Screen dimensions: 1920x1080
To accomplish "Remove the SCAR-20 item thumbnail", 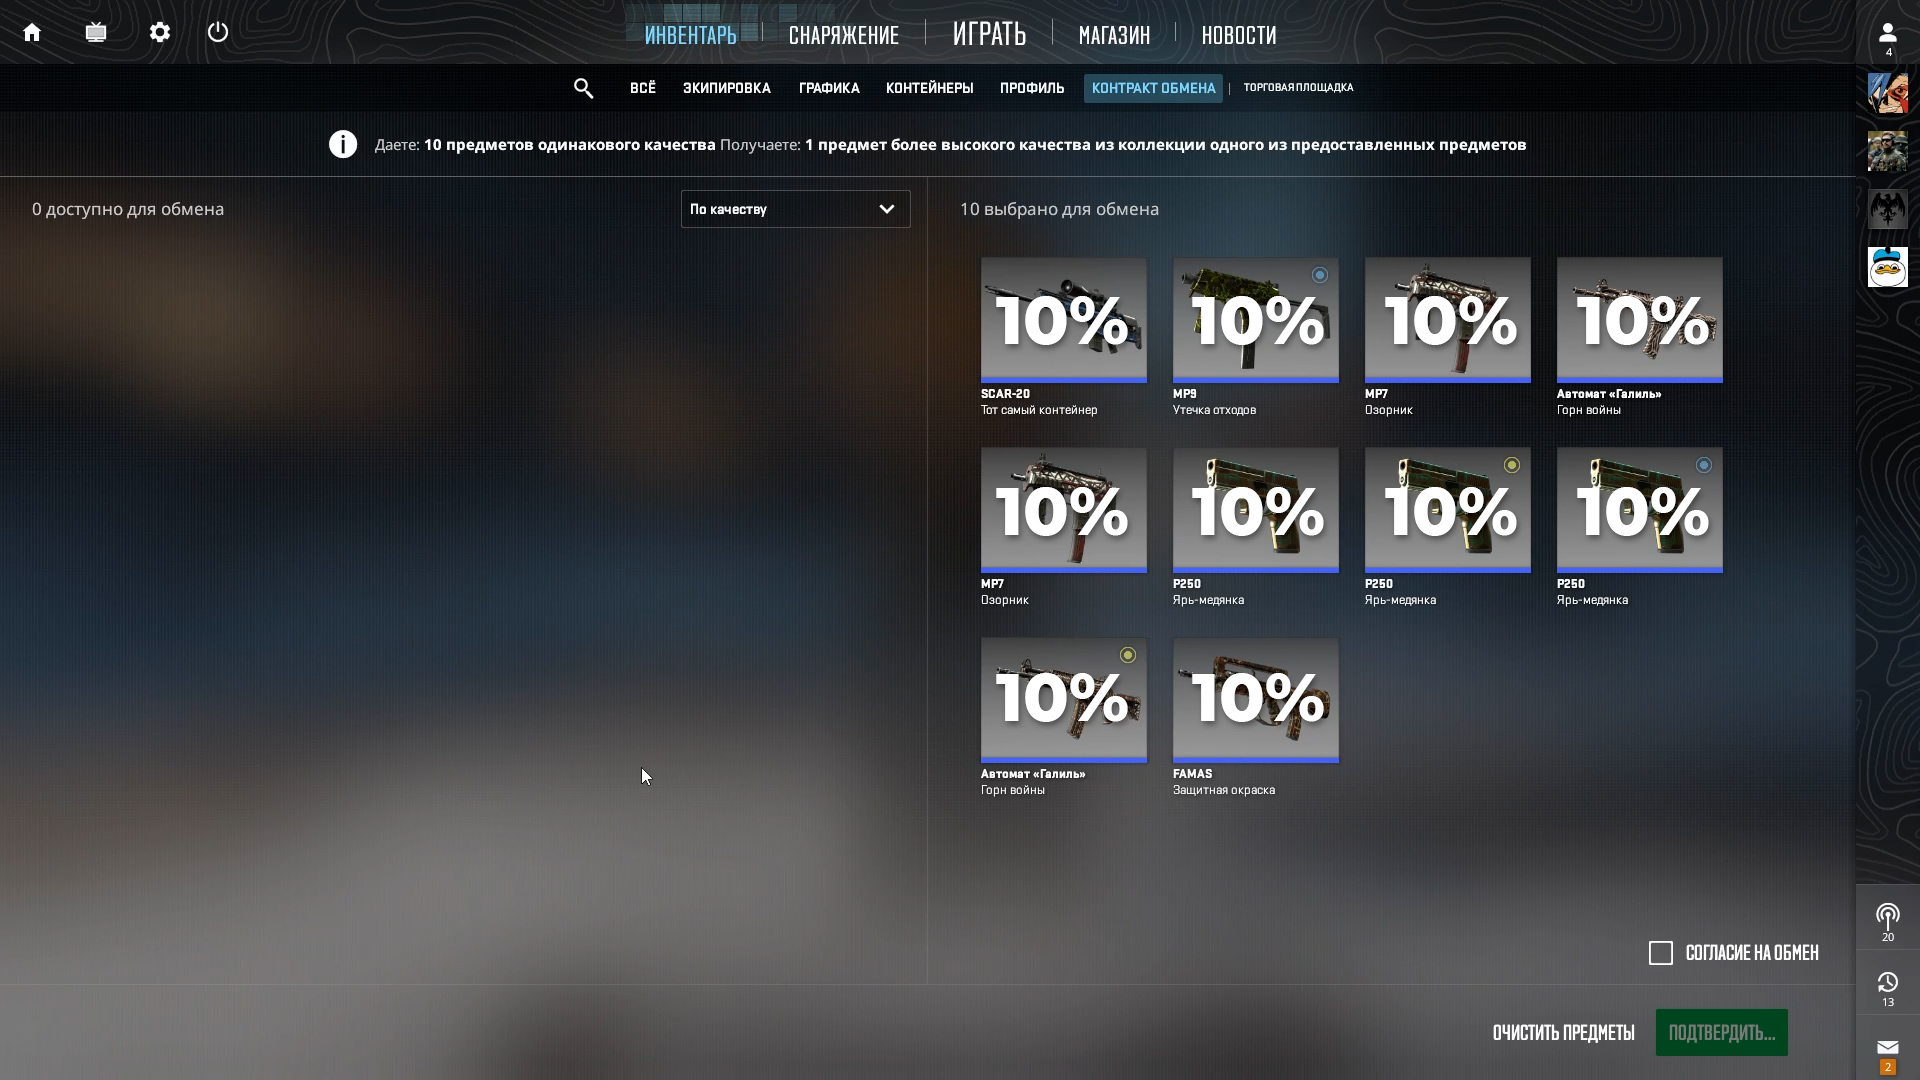I will click(1063, 320).
